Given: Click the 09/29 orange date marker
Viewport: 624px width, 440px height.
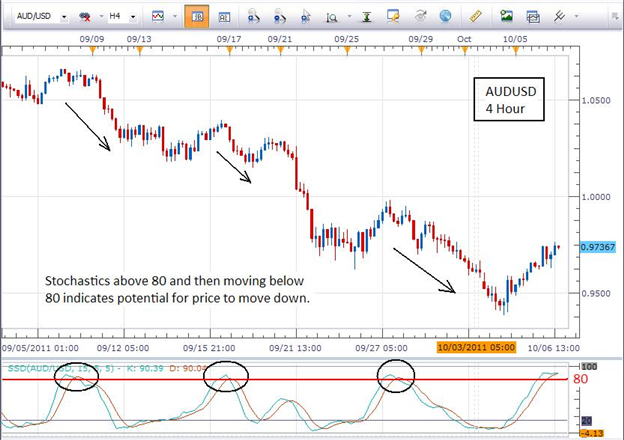Looking at the screenshot, I should [421, 50].
